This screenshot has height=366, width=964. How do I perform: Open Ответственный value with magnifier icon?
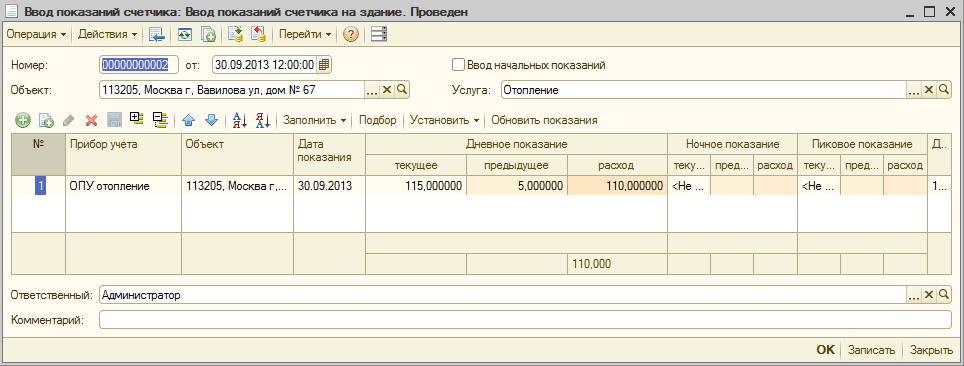[944, 296]
